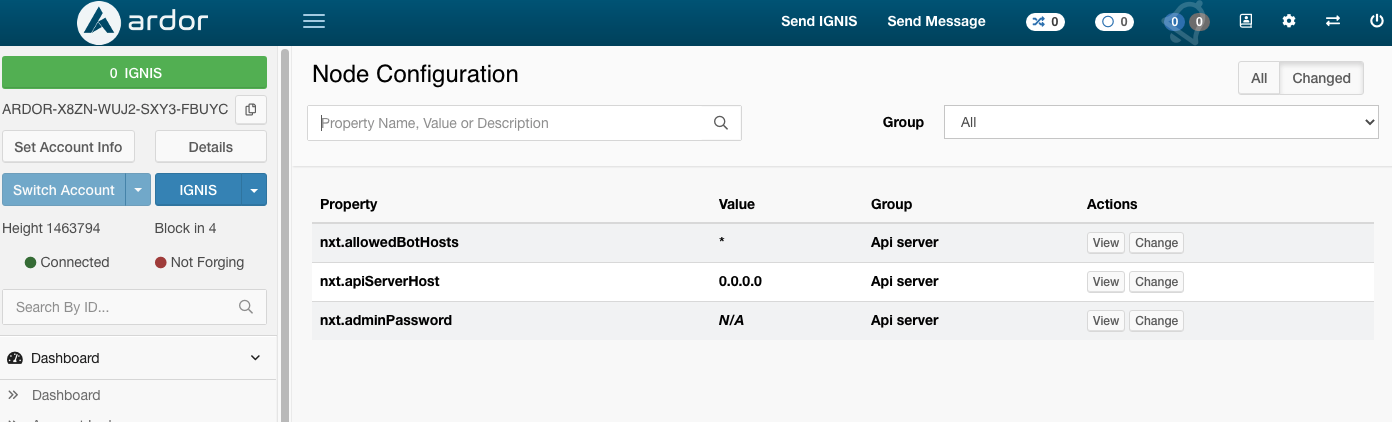Viewport: 1392px width, 422px height.
Task: Click the power logout icon
Action: tap(1377, 21)
